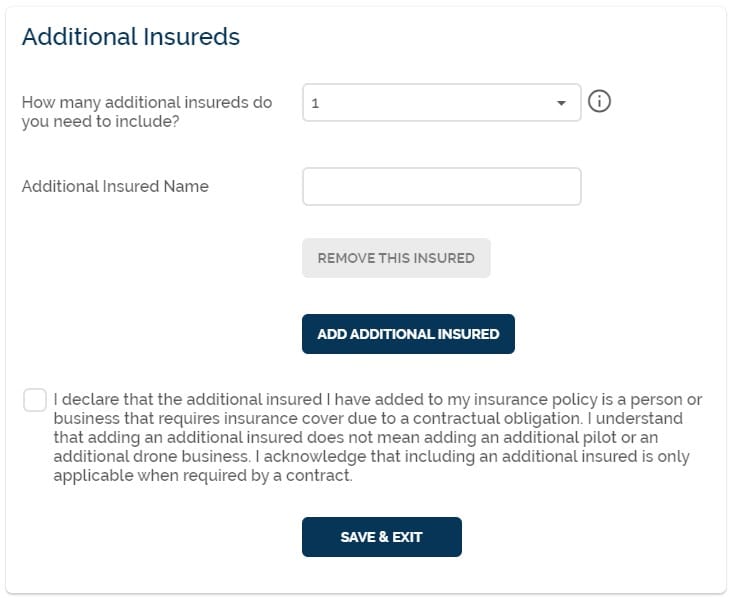Show the tooltip from the circled i icon

point(599,101)
